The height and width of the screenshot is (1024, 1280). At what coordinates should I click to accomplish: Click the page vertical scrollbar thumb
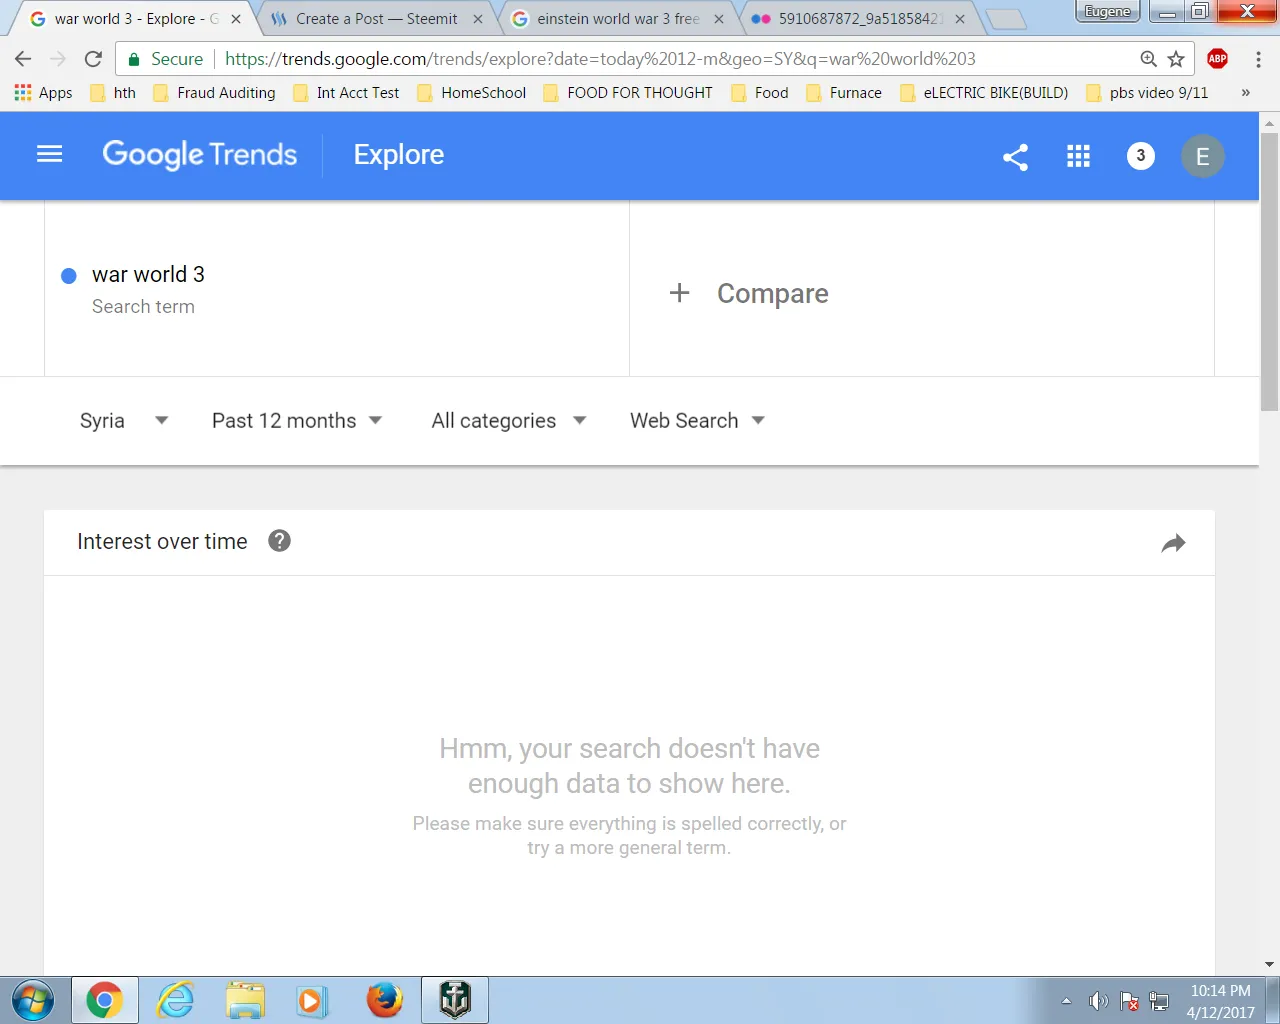[1269, 270]
